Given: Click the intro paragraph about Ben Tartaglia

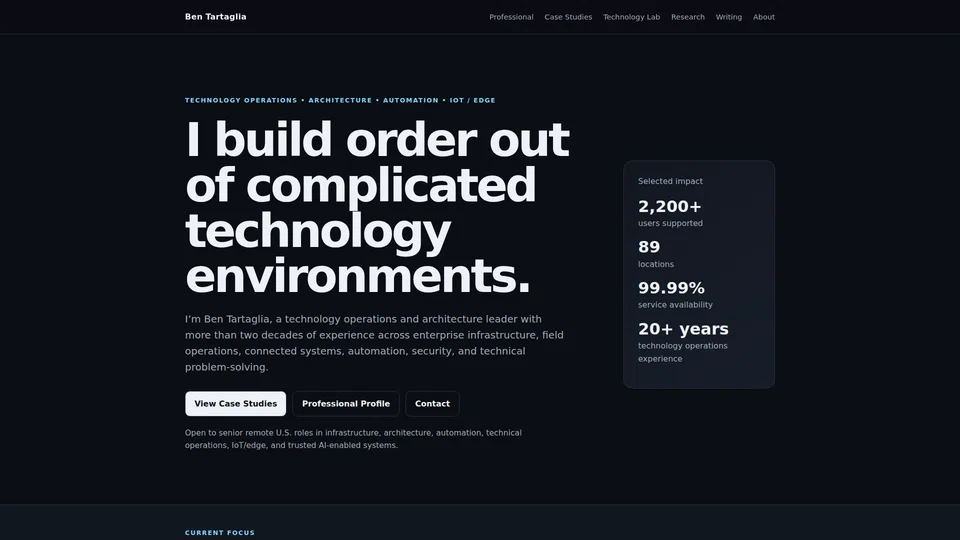Looking at the screenshot, I should click(x=374, y=343).
